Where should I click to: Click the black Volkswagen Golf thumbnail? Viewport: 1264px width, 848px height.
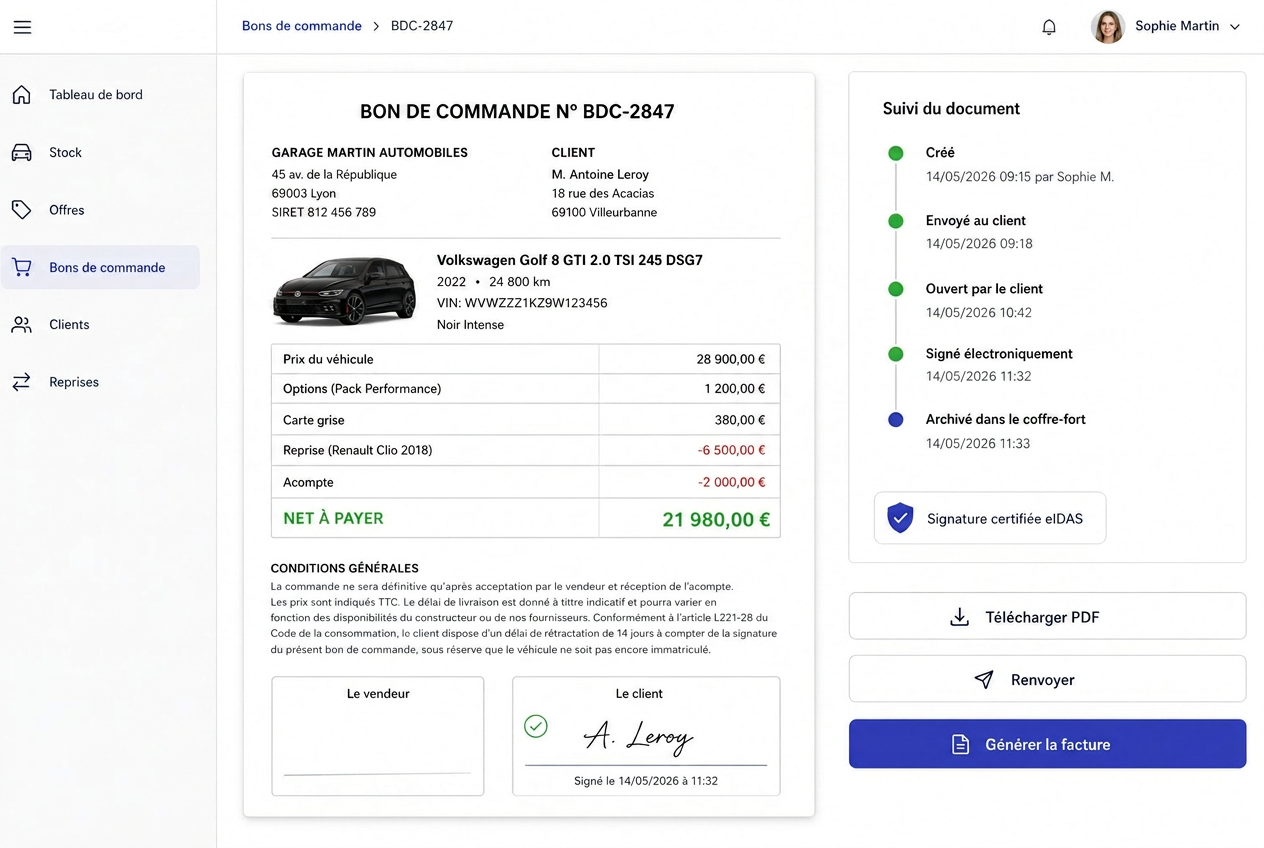(345, 291)
